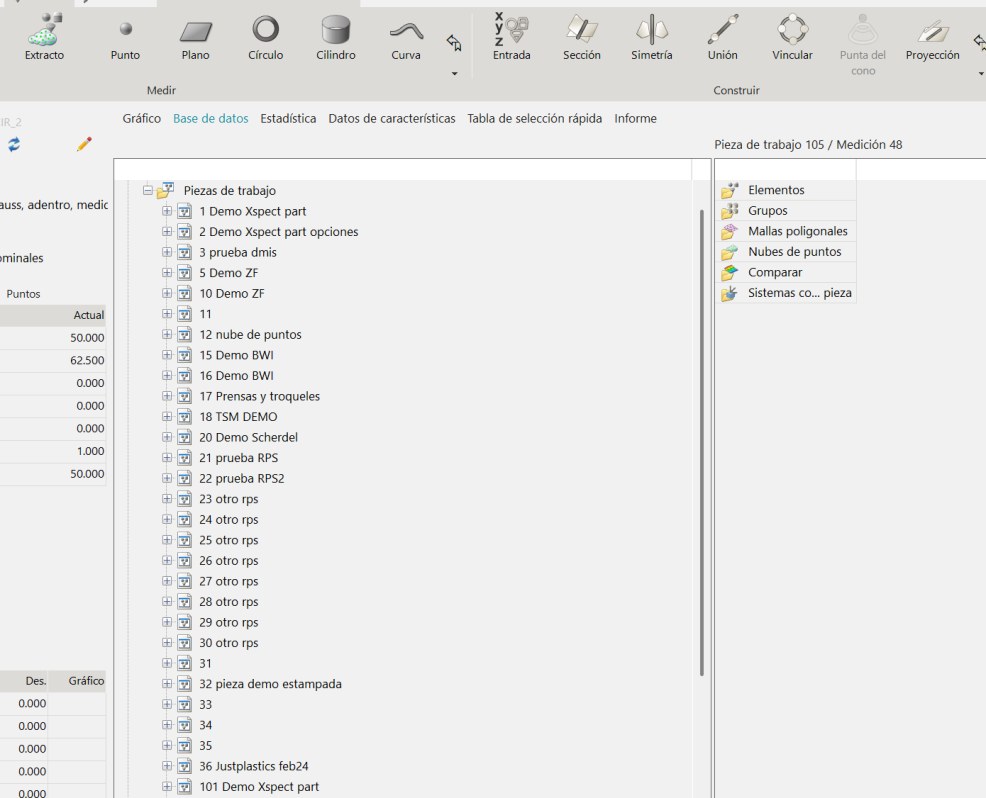Select the Extracto tool
Image resolution: width=986 pixels, height=798 pixels.
click(44, 37)
